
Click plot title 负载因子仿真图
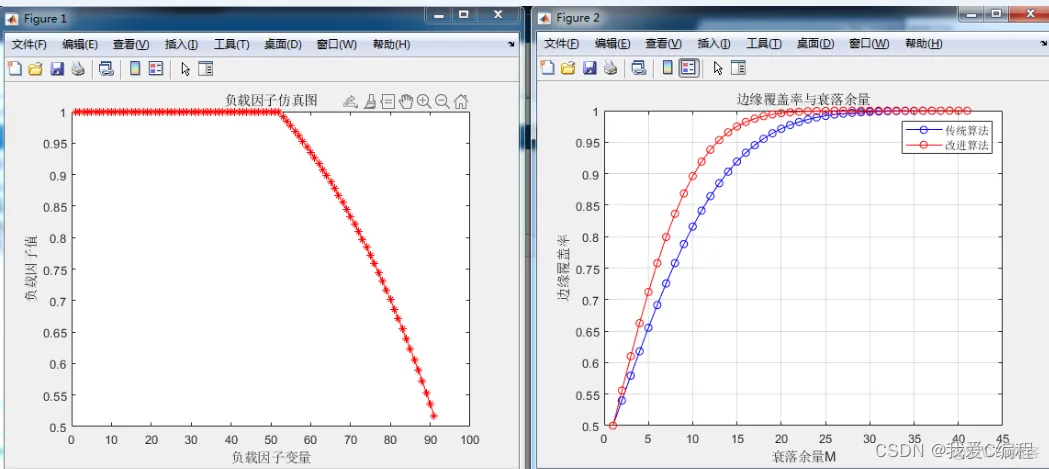coord(271,101)
